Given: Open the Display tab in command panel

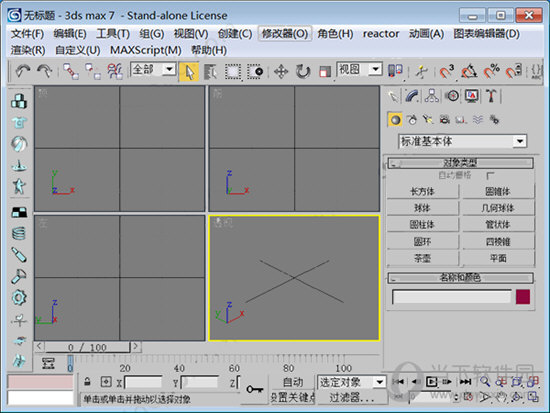Looking at the screenshot, I should (472, 96).
